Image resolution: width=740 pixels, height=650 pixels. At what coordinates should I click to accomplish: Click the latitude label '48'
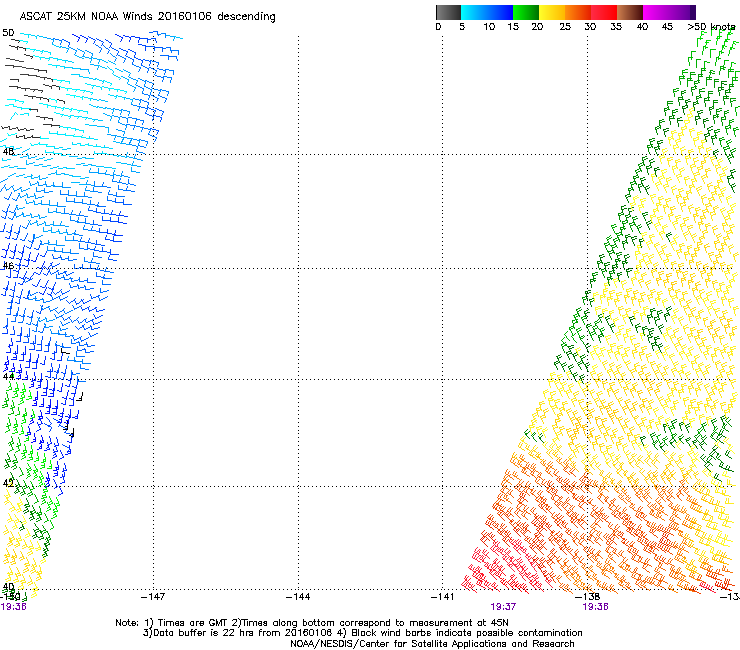coord(8,152)
